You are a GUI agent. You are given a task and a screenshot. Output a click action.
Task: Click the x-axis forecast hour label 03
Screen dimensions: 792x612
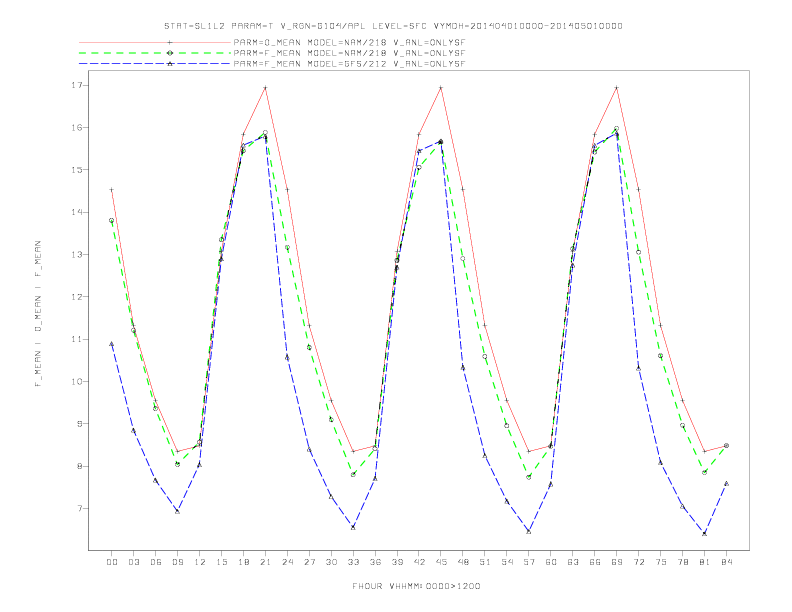tap(134, 562)
